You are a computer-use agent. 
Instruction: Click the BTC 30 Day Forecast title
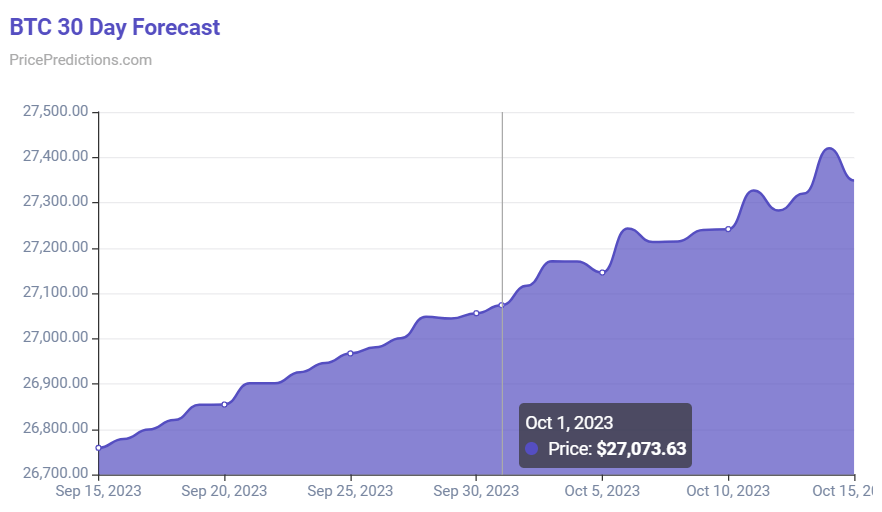115,27
